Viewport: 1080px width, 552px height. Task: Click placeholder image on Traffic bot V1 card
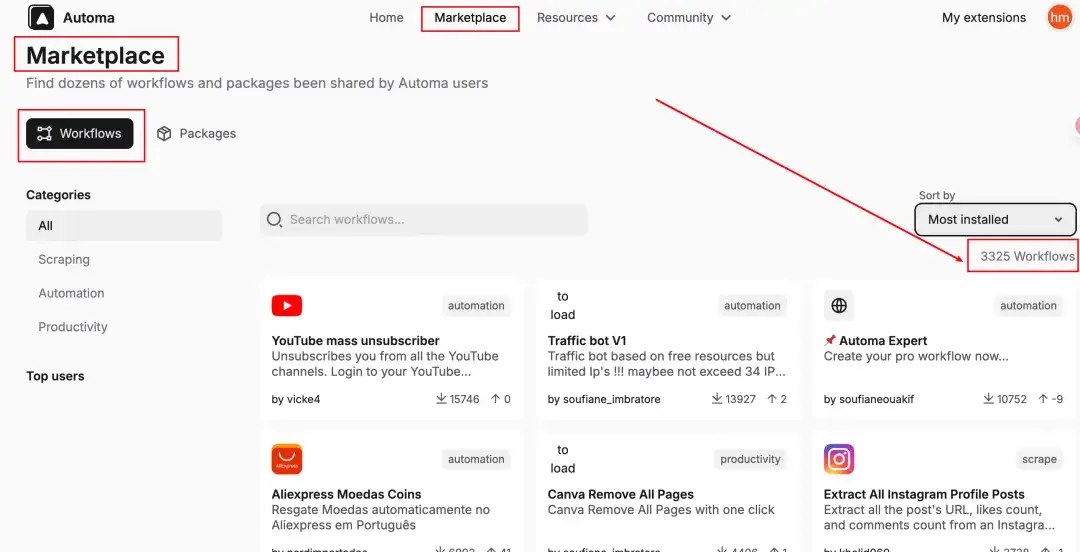click(562, 305)
